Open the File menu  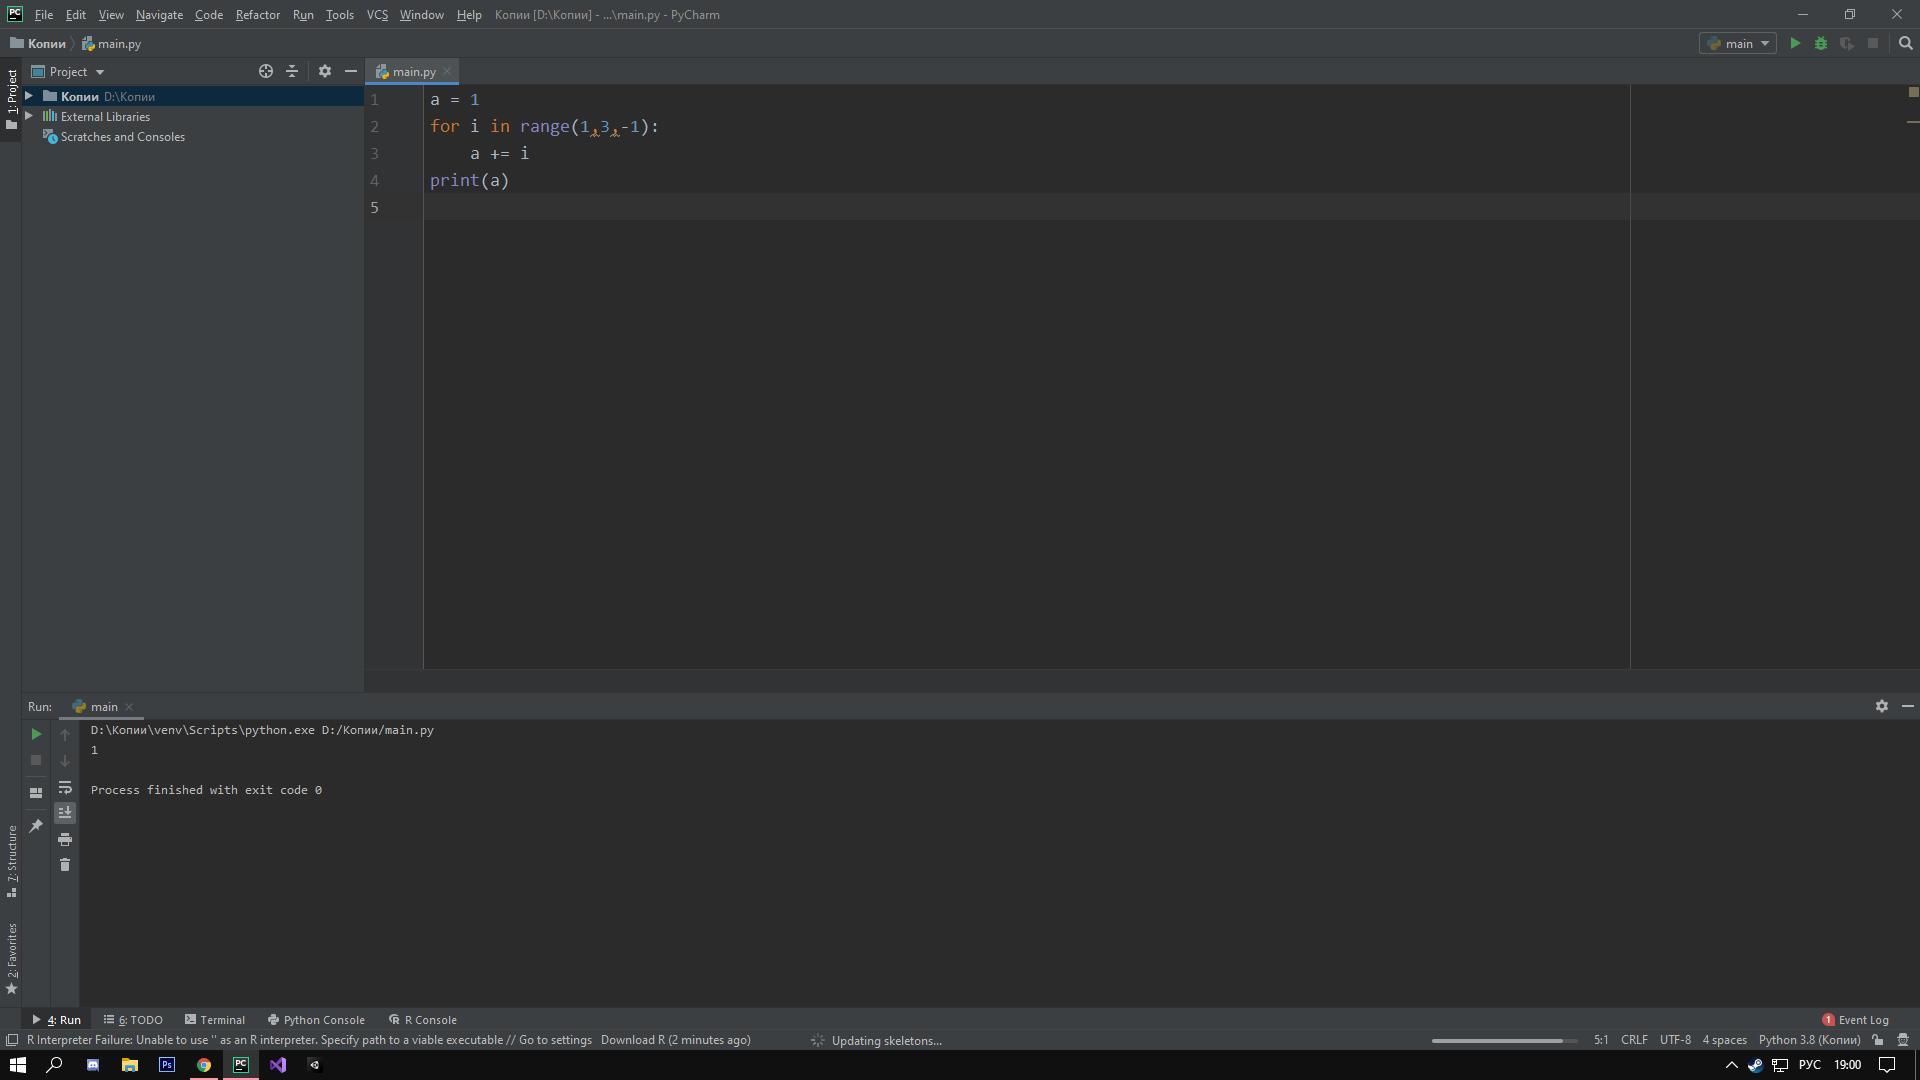(44, 15)
